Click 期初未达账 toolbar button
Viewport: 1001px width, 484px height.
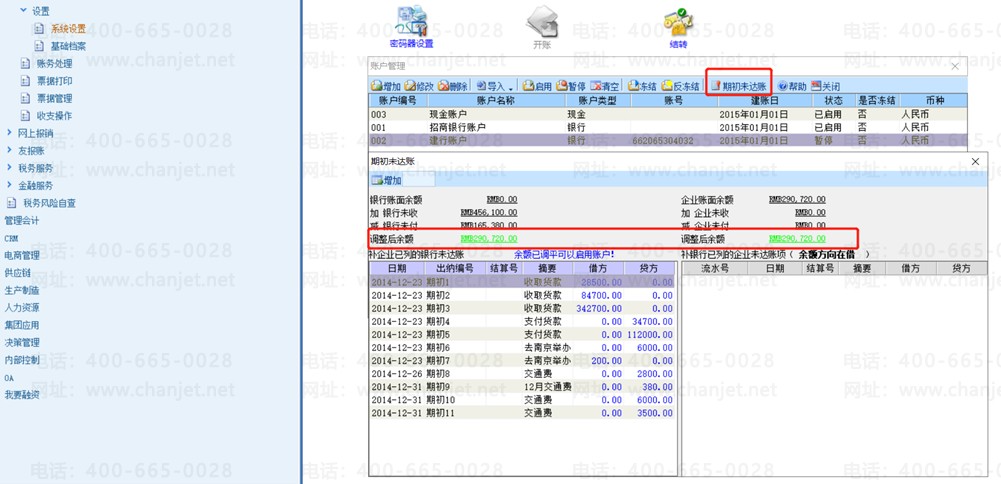[x=739, y=86]
